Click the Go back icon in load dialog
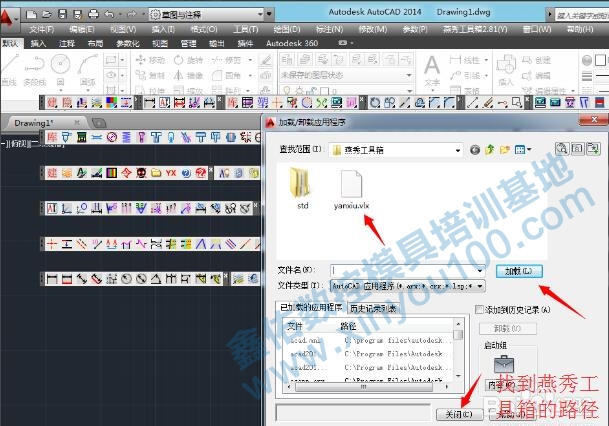609x426 pixels. (475, 150)
